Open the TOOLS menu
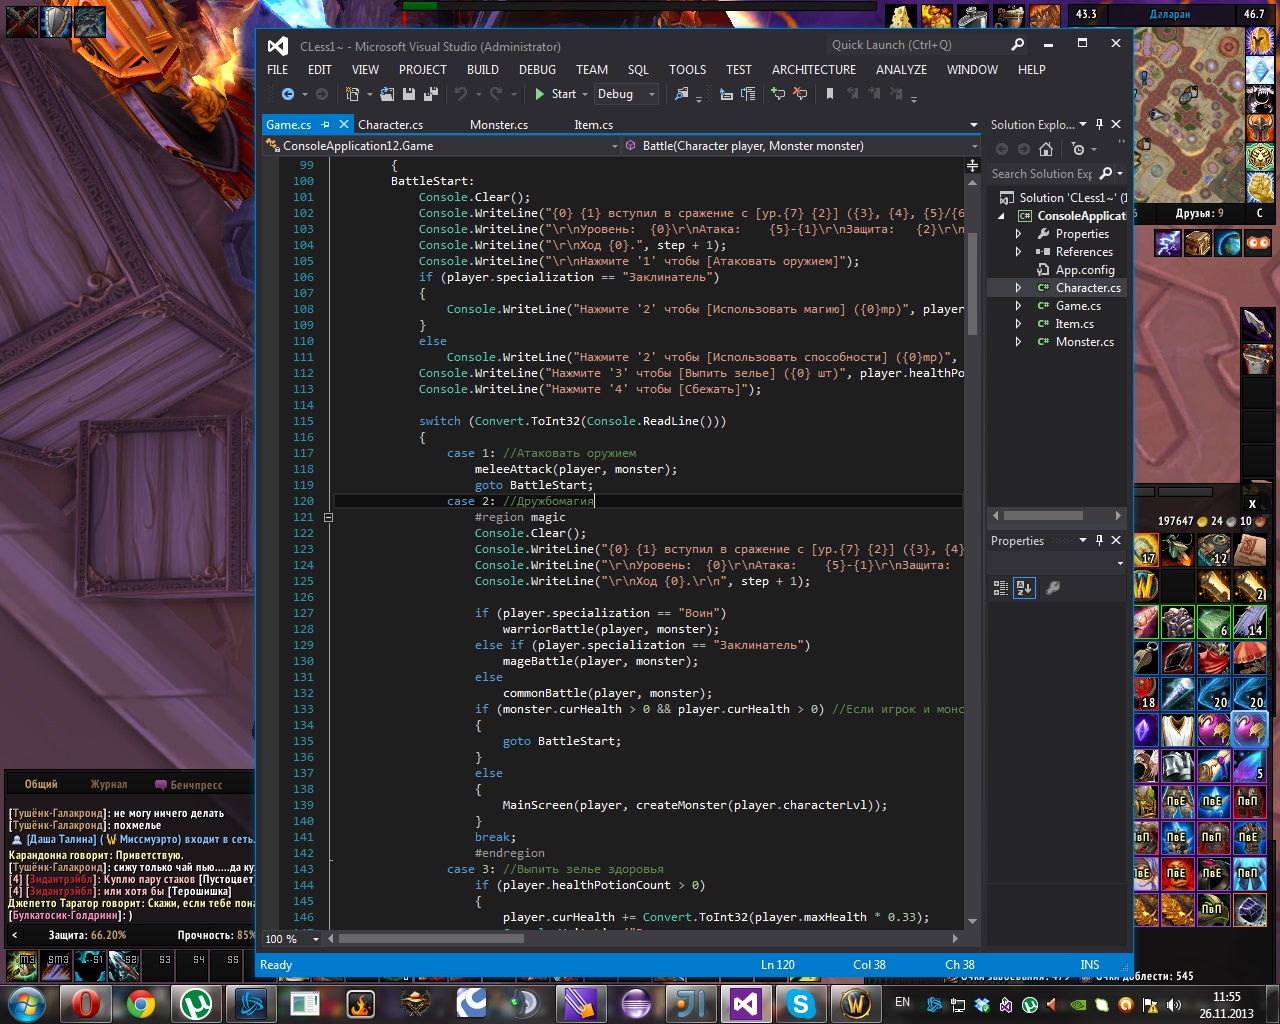The height and width of the screenshot is (1024, 1280). pos(687,70)
